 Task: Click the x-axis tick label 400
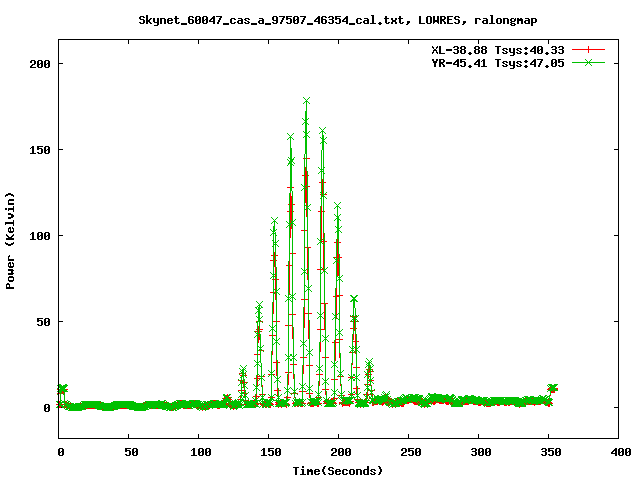pyautogui.click(x=621, y=452)
